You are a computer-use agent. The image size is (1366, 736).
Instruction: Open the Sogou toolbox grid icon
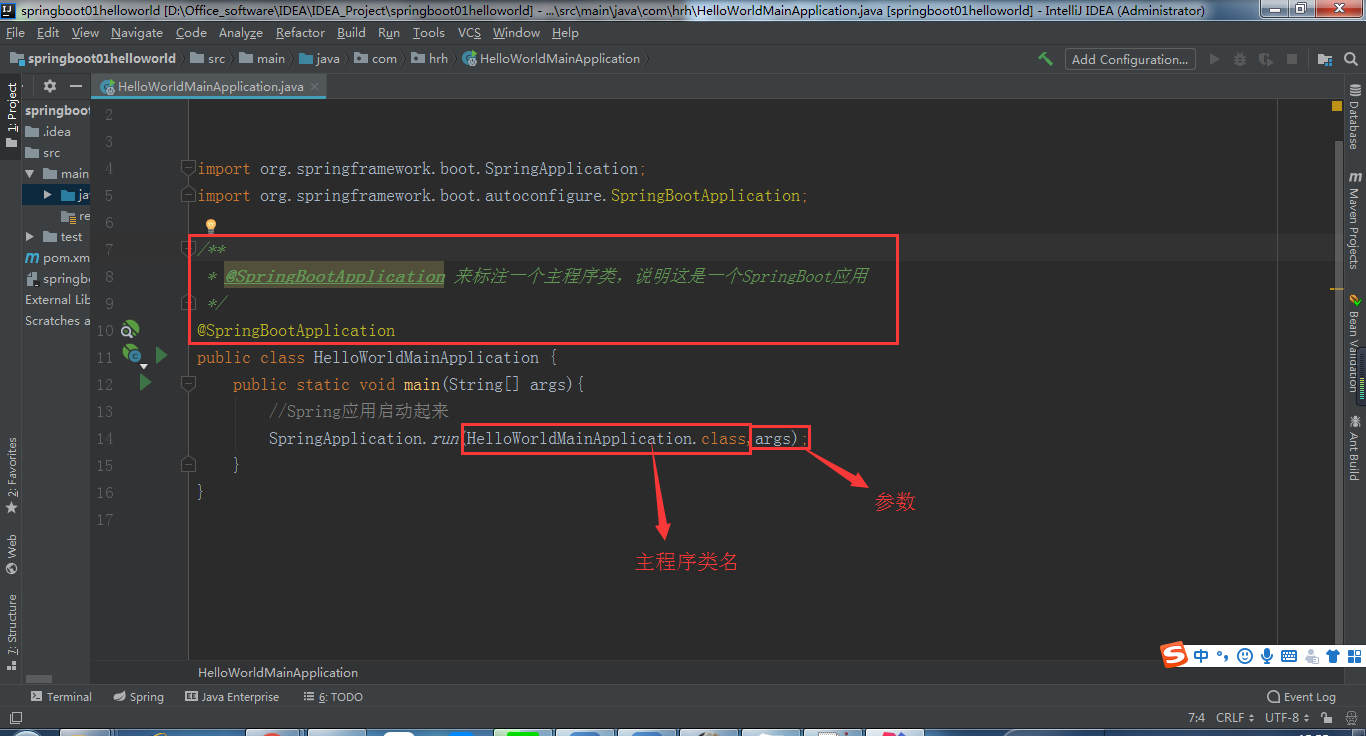(1353, 656)
